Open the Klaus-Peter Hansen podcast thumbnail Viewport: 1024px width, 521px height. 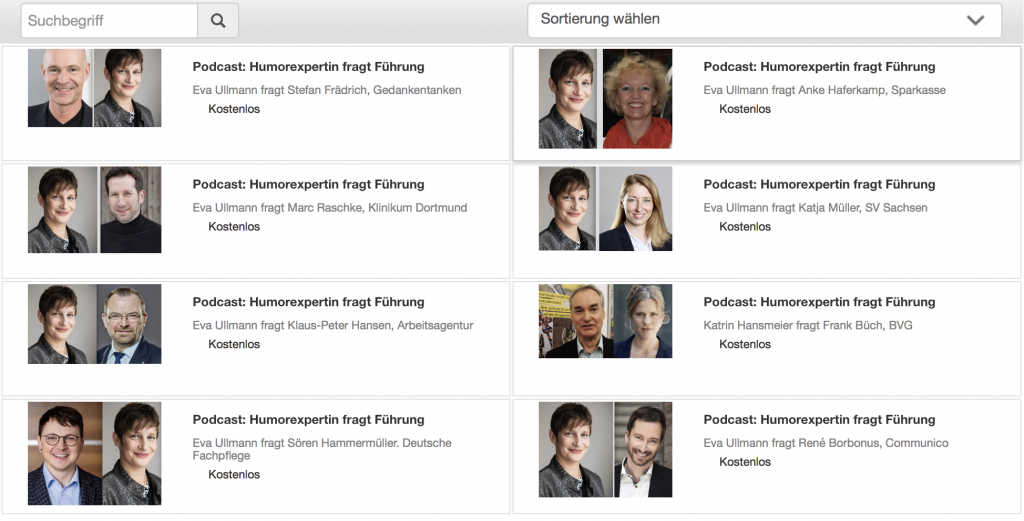pos(94,324)
